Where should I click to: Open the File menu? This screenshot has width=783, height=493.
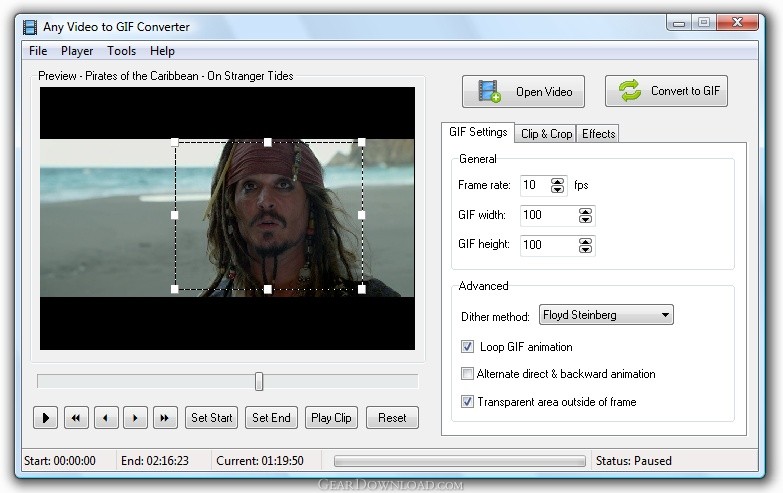(38, 51)
